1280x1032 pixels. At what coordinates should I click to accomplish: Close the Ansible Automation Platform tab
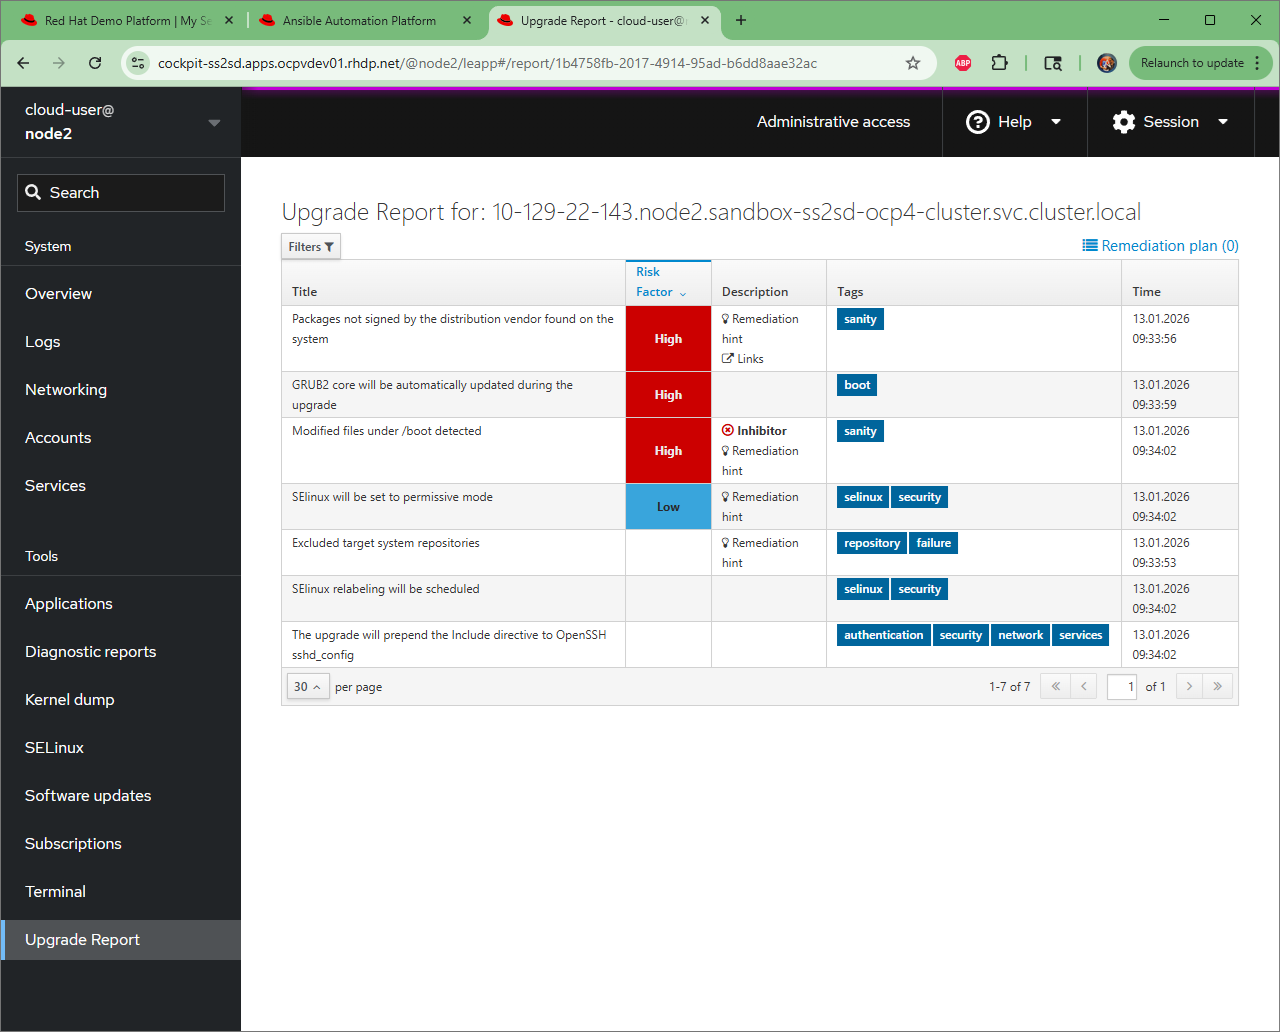point(467,20)
